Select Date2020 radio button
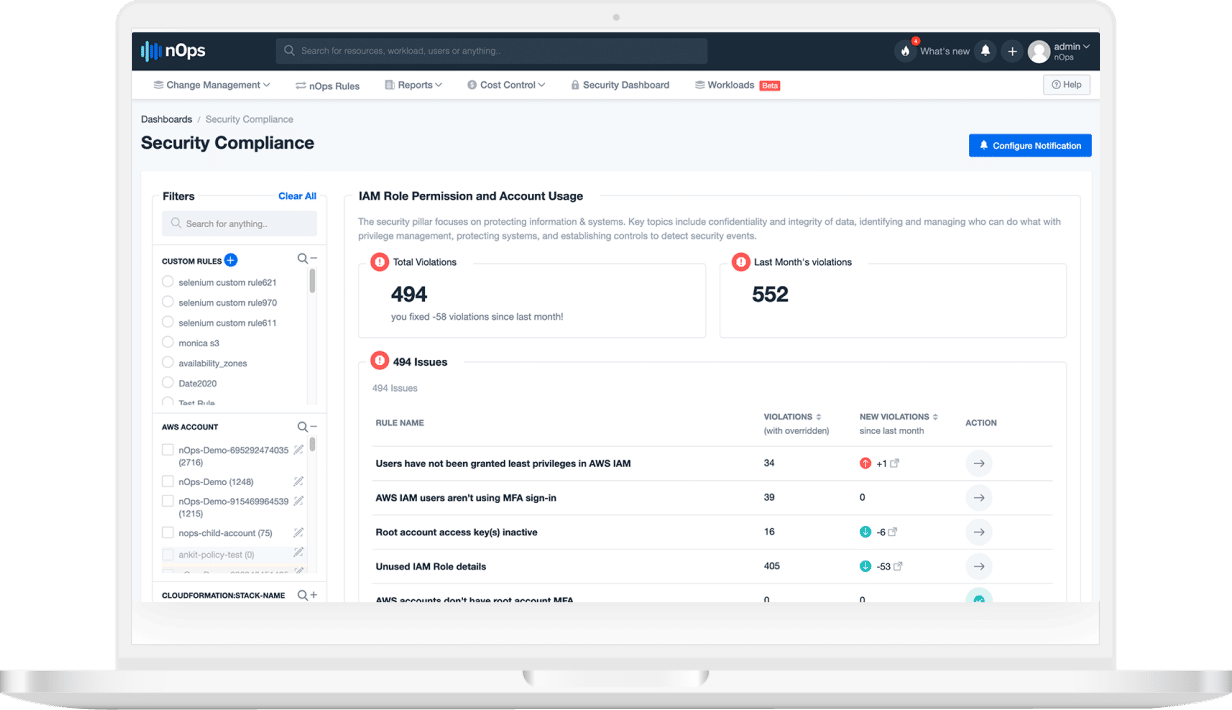 coord(168,383)
